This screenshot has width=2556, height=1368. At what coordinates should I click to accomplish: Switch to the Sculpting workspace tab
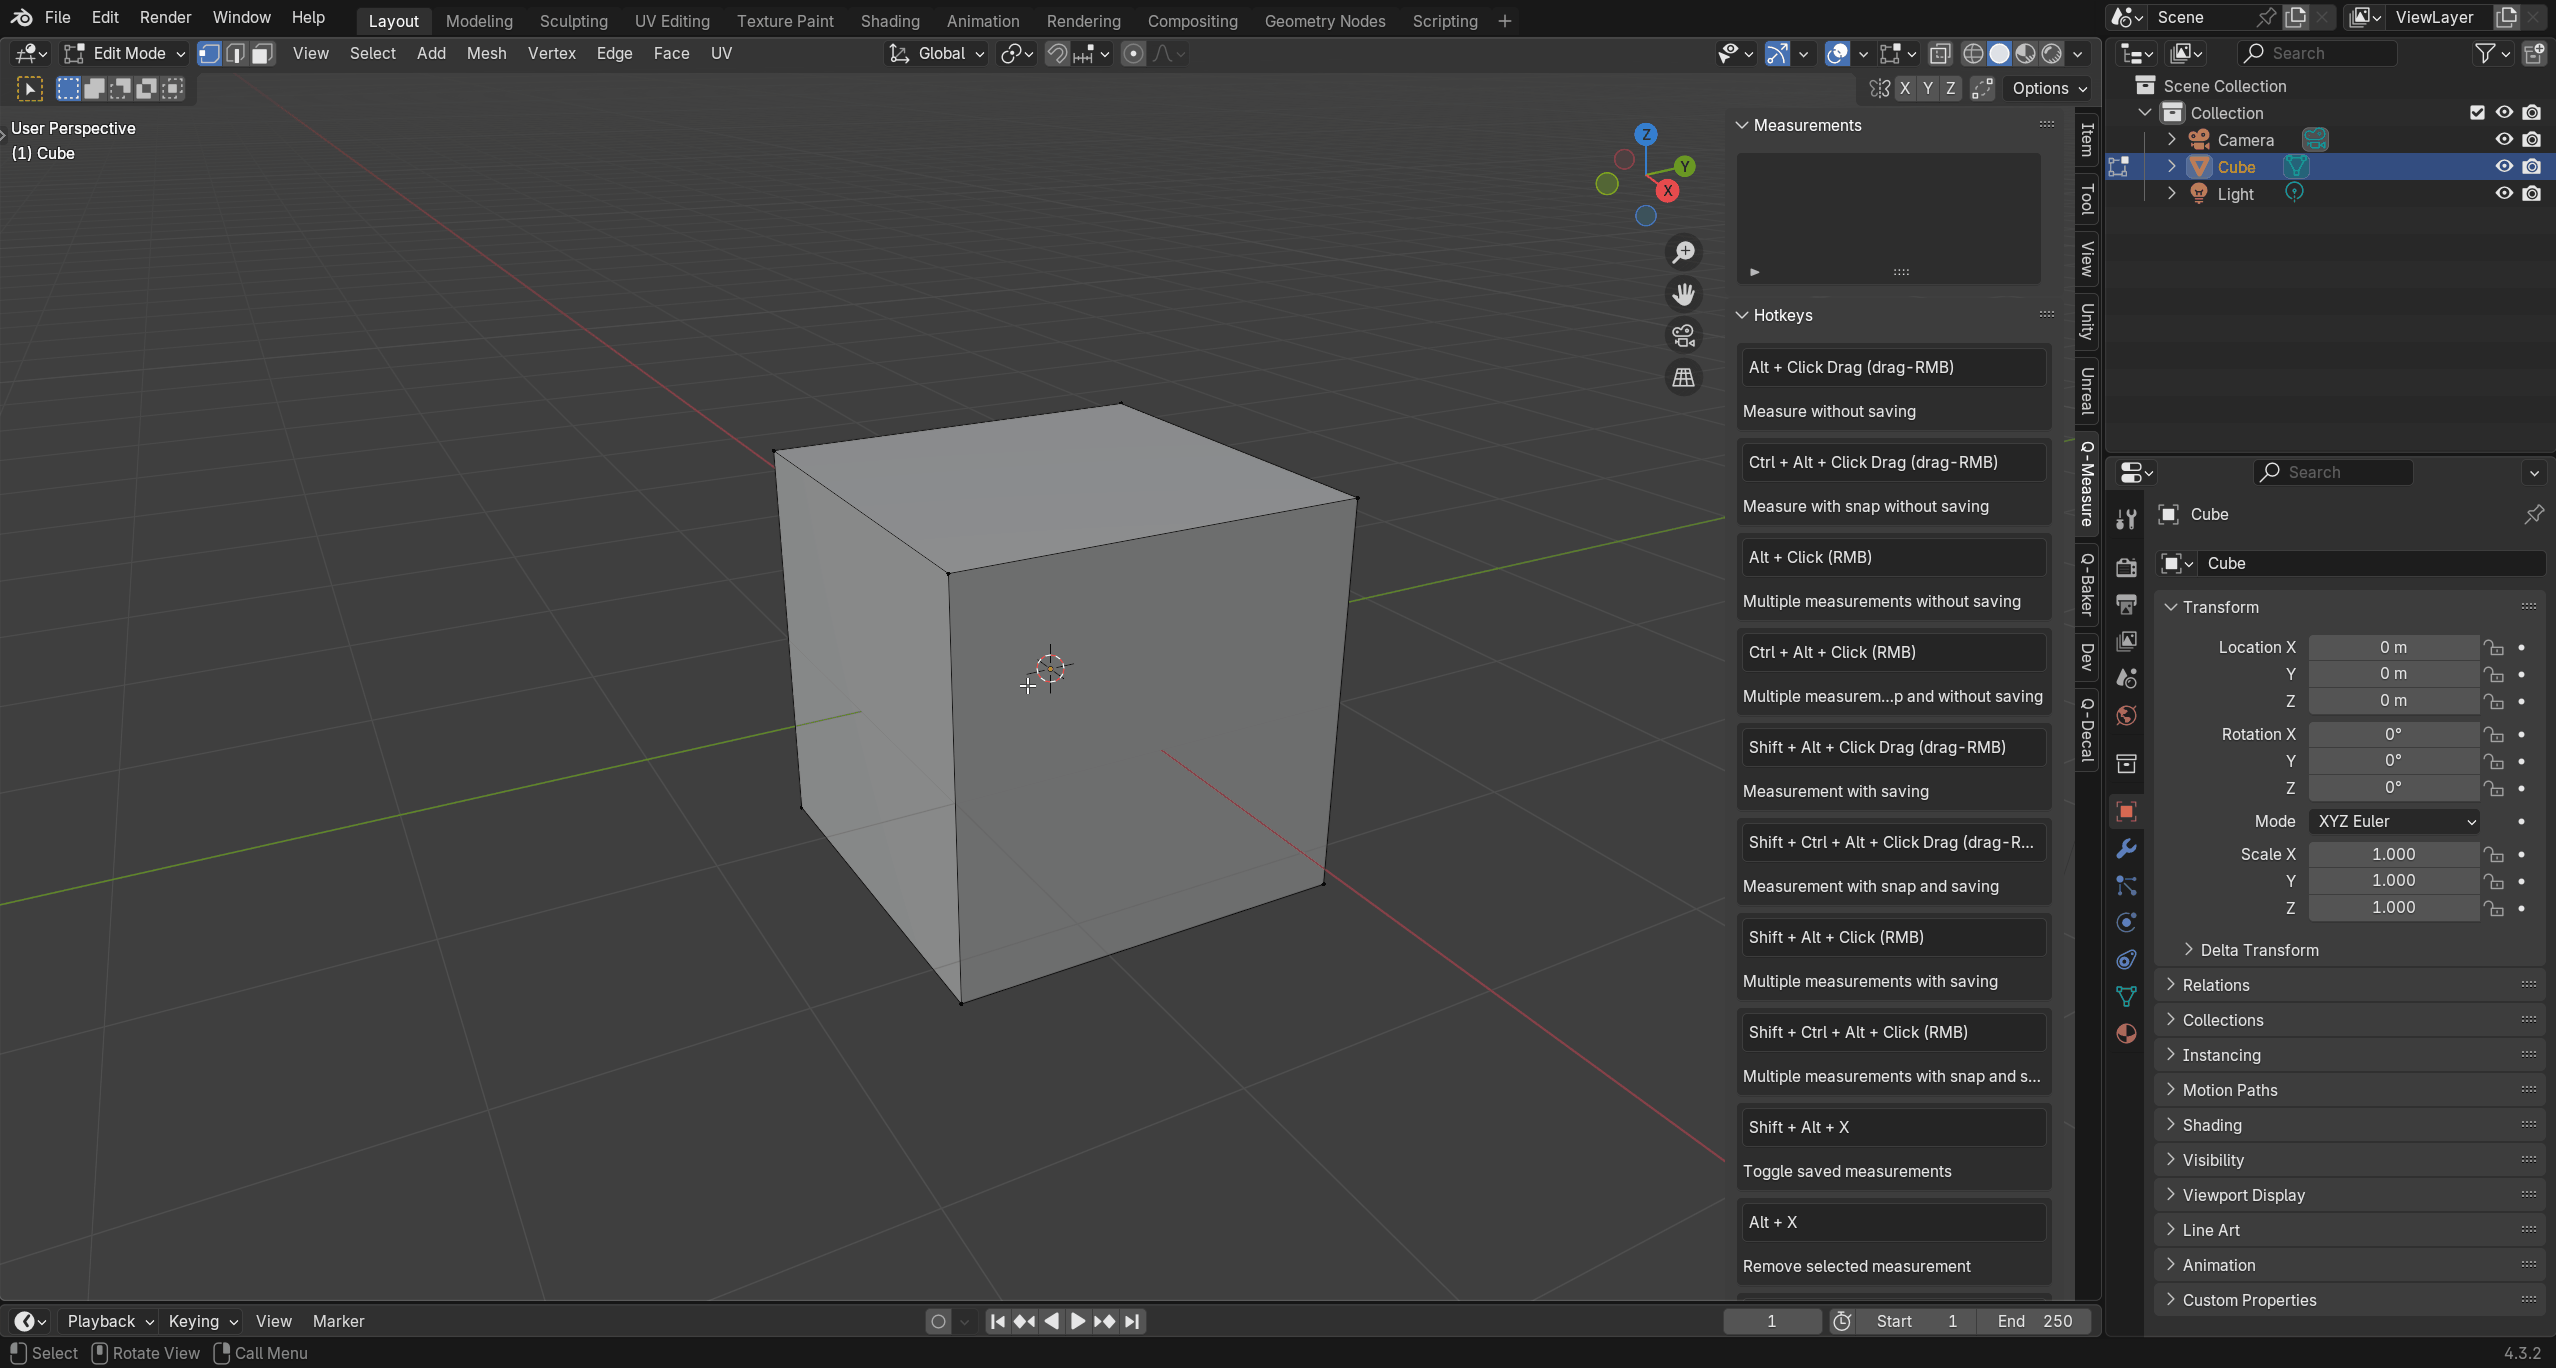coord(573,21)
